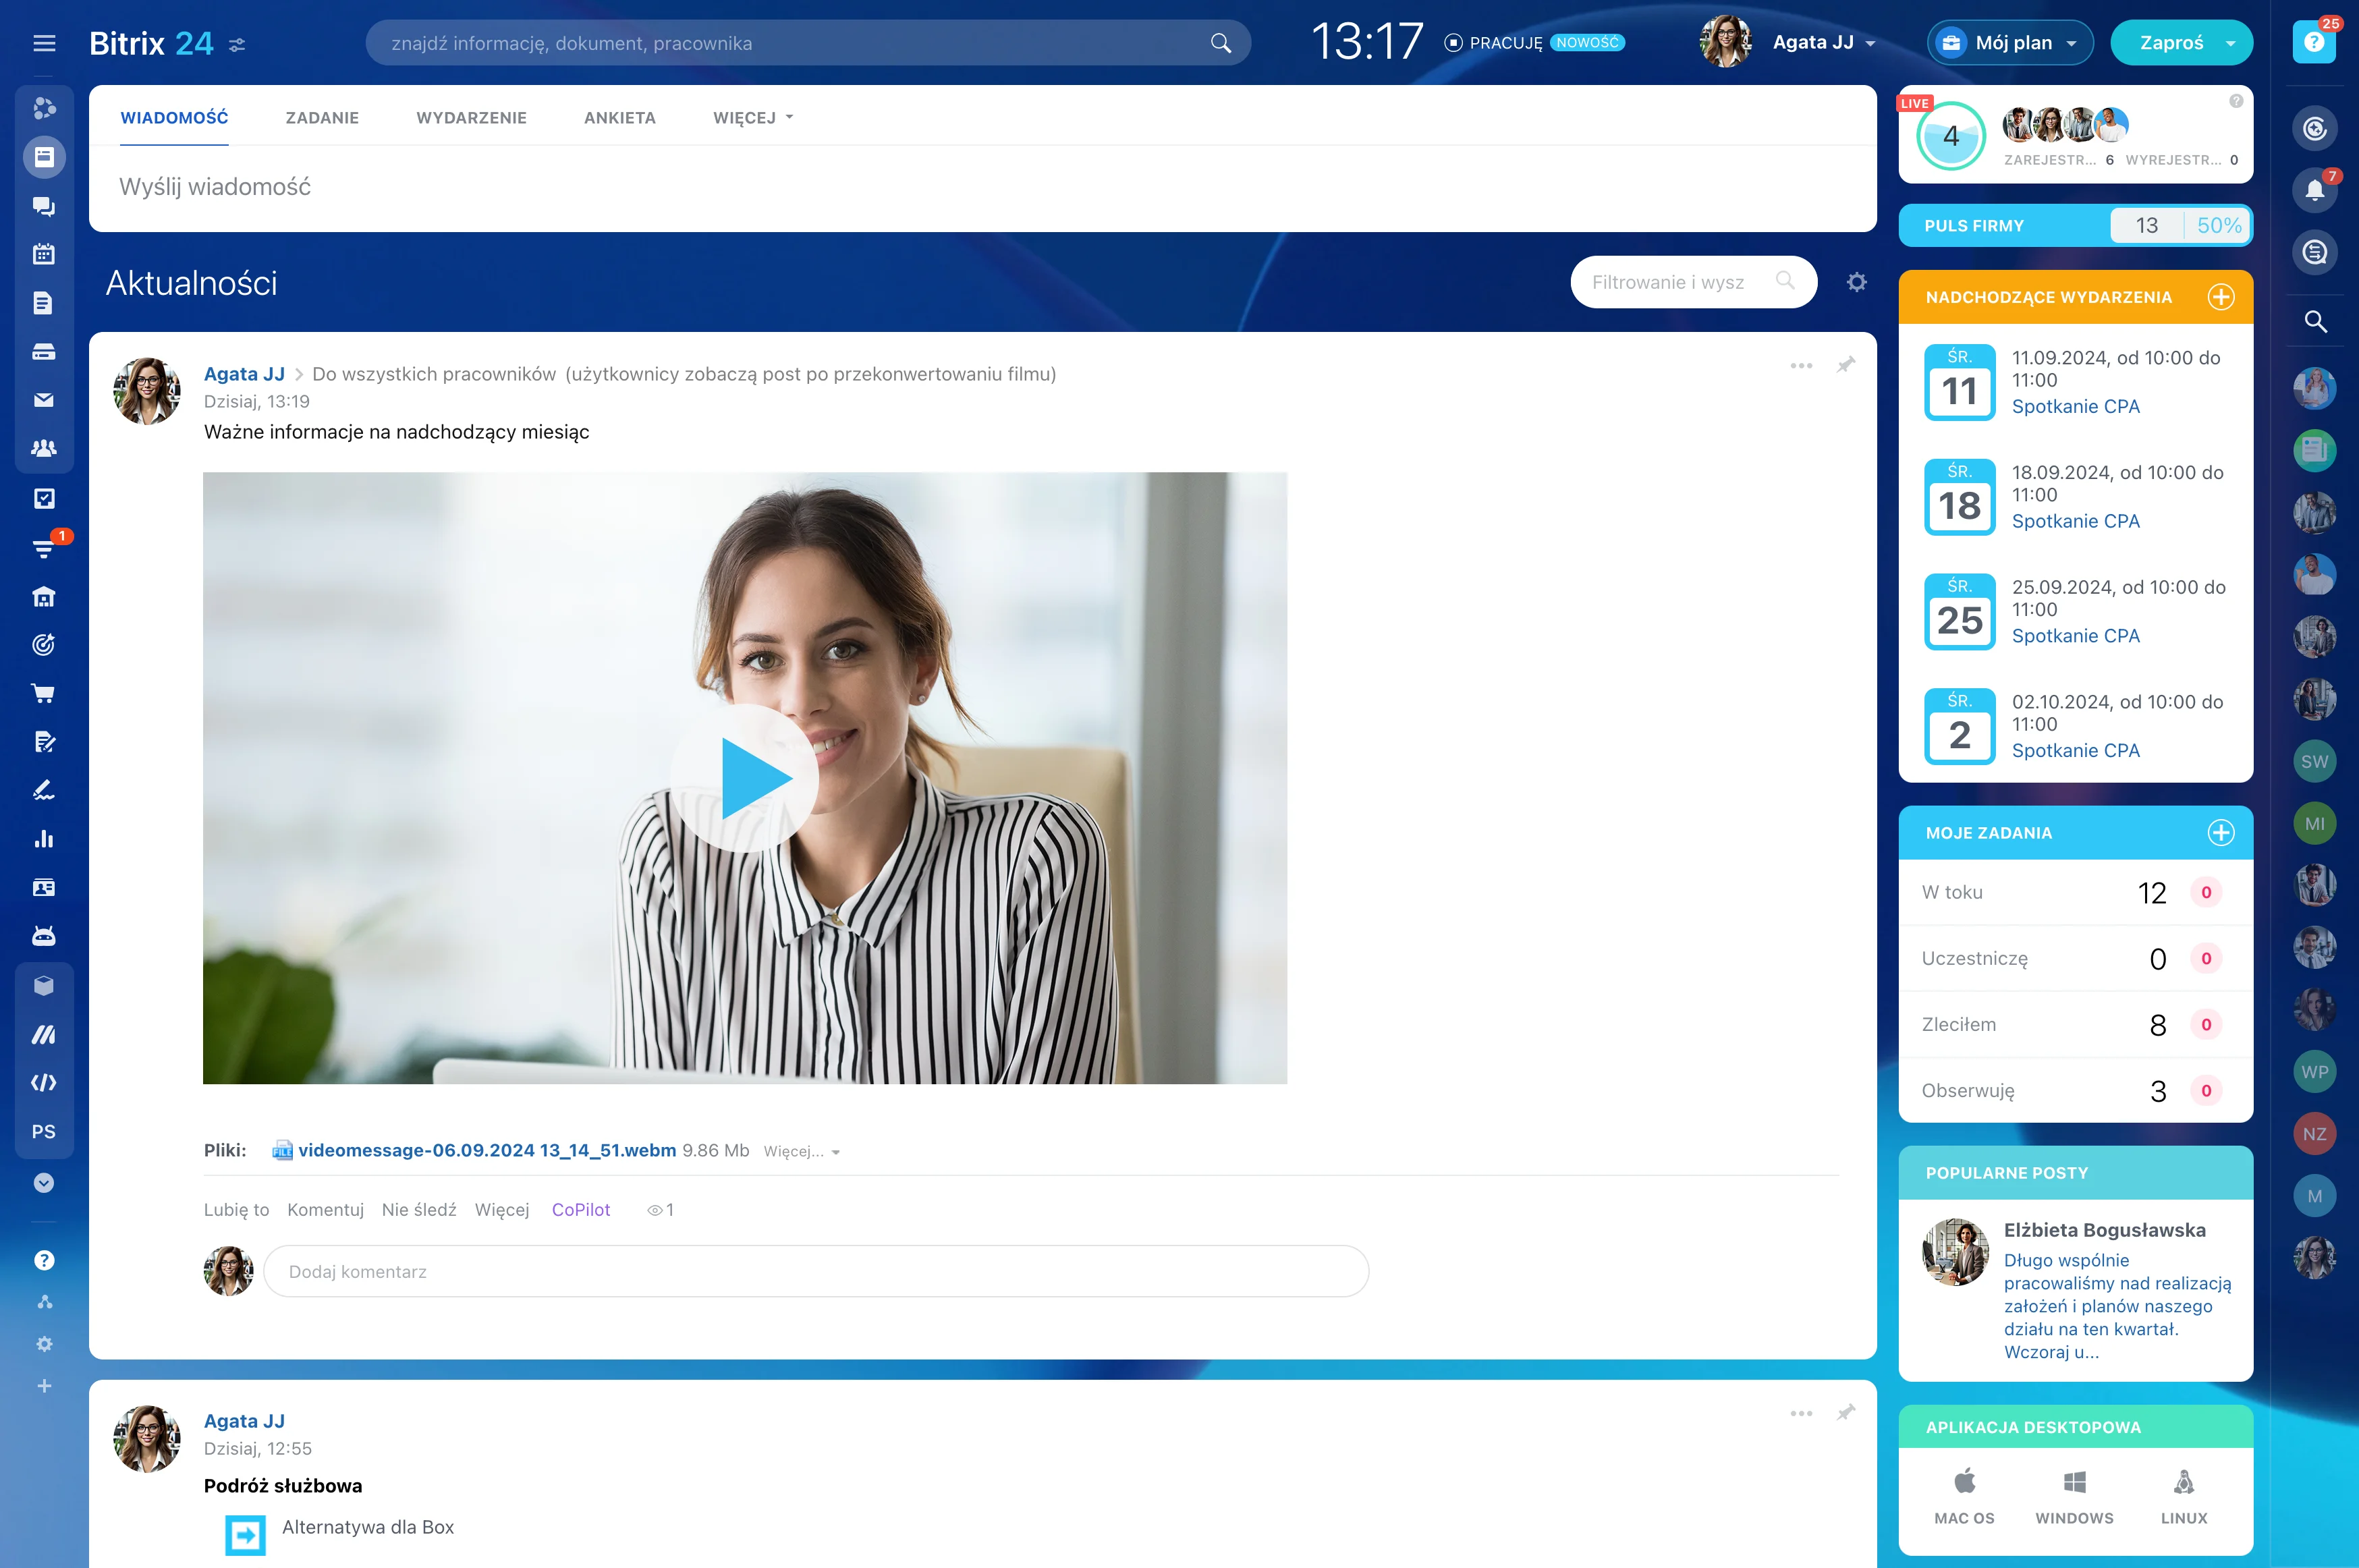The width and height of the screenshot is (2359, 1568).
Task: Toggle Nie śledź on the first post
Action: (x=418, y=1209)
